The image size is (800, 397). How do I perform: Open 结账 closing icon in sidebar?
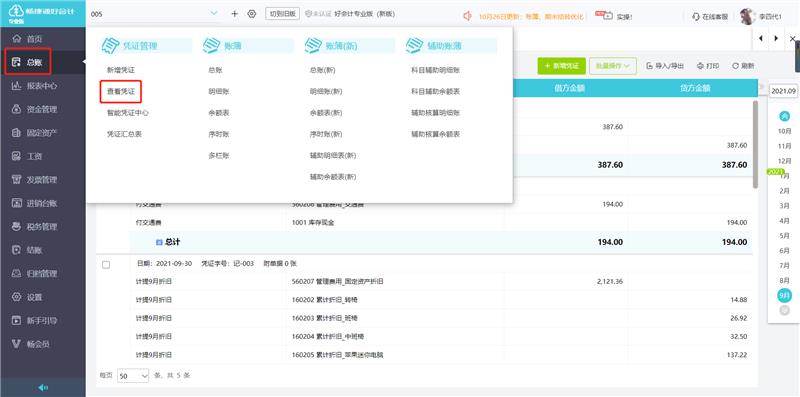[16, 250]
